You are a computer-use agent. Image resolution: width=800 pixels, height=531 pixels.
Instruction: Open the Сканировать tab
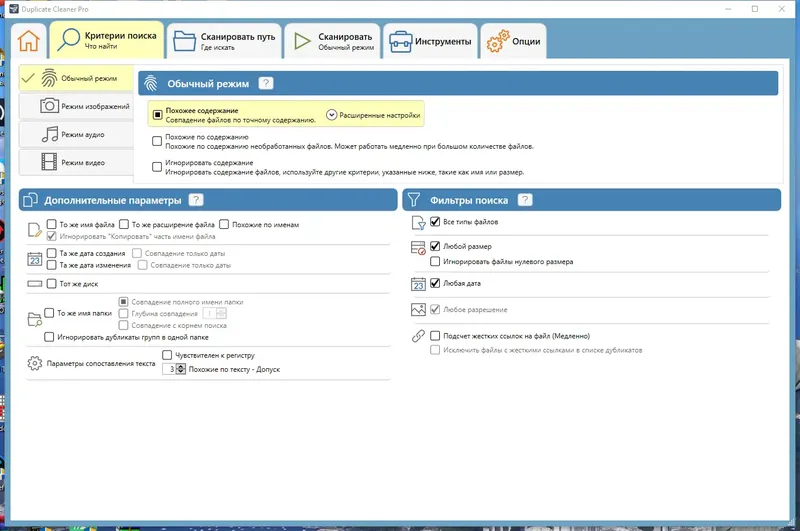point(333,41)
